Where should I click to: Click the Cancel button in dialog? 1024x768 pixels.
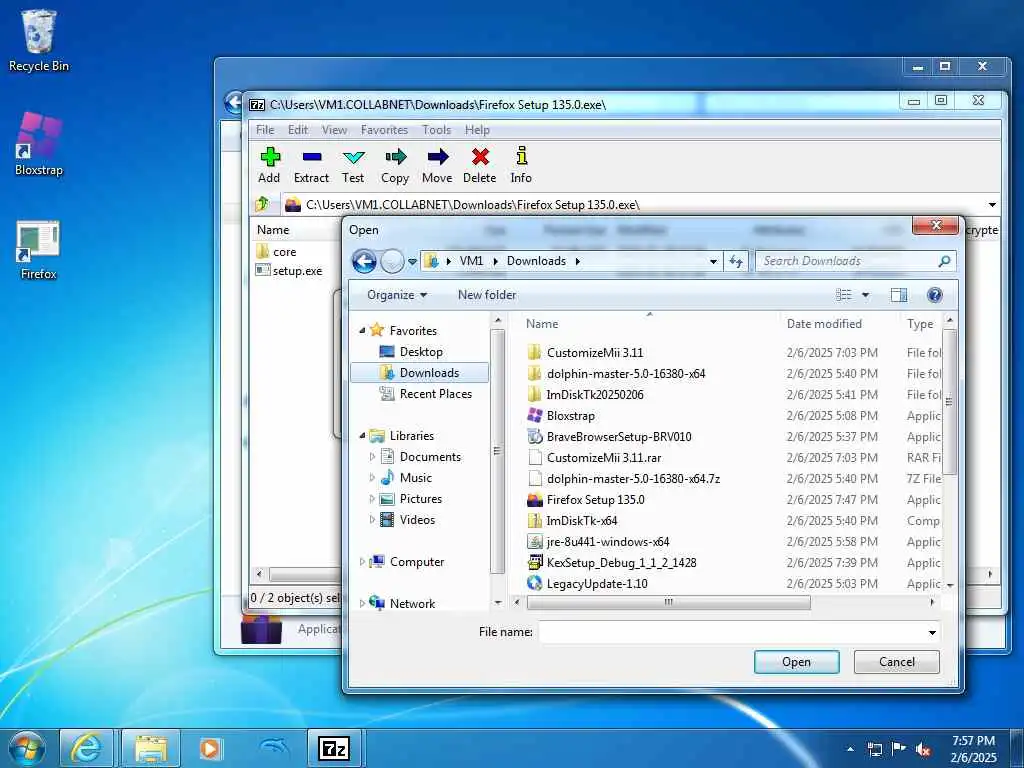click(x=897, y=662)
